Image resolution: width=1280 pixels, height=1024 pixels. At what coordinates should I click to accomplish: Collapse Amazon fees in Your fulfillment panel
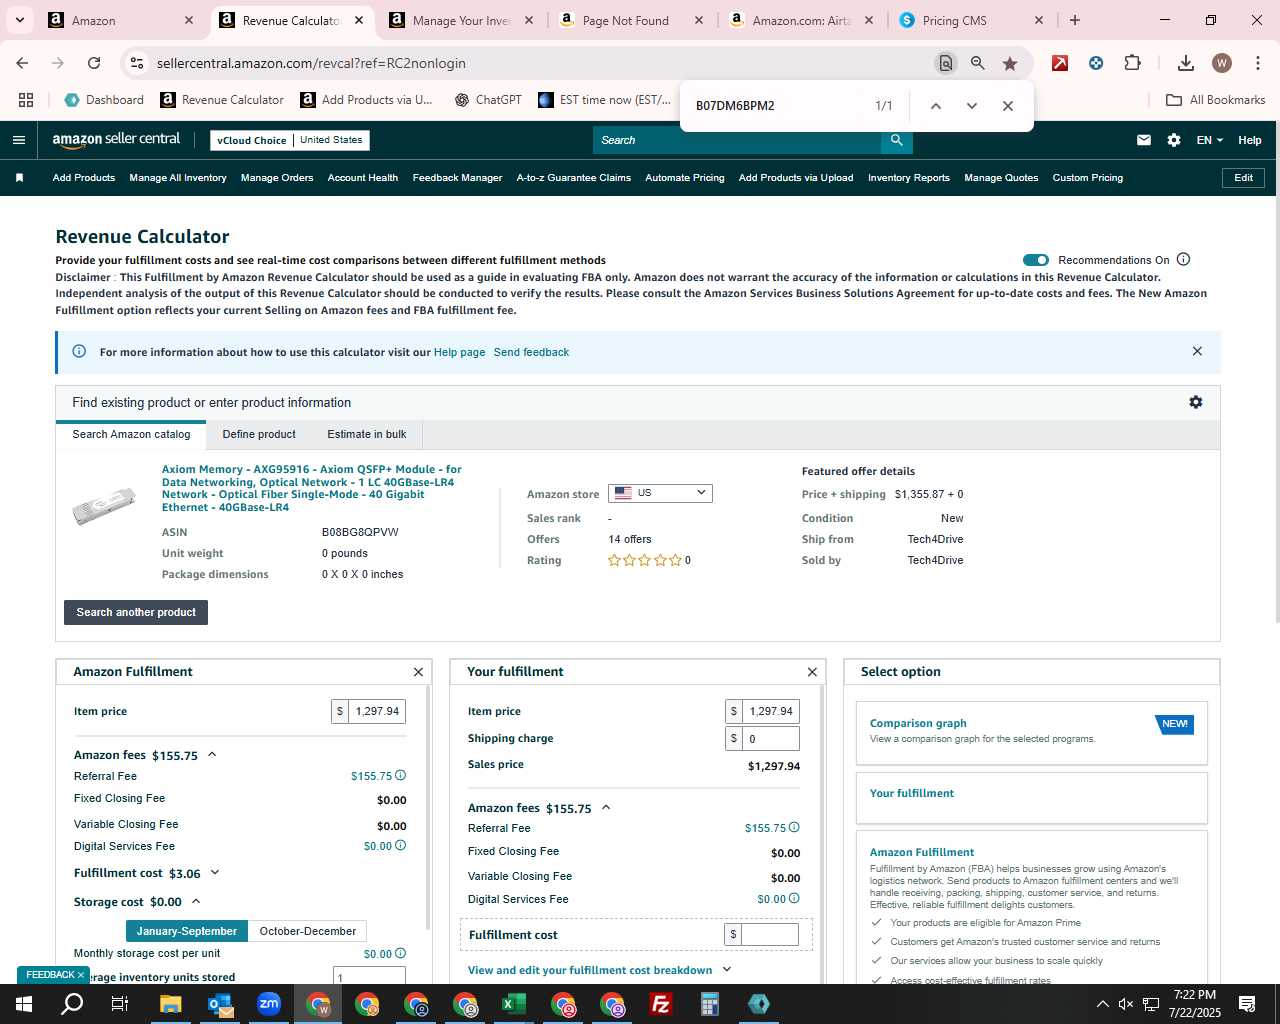(606, 808)
